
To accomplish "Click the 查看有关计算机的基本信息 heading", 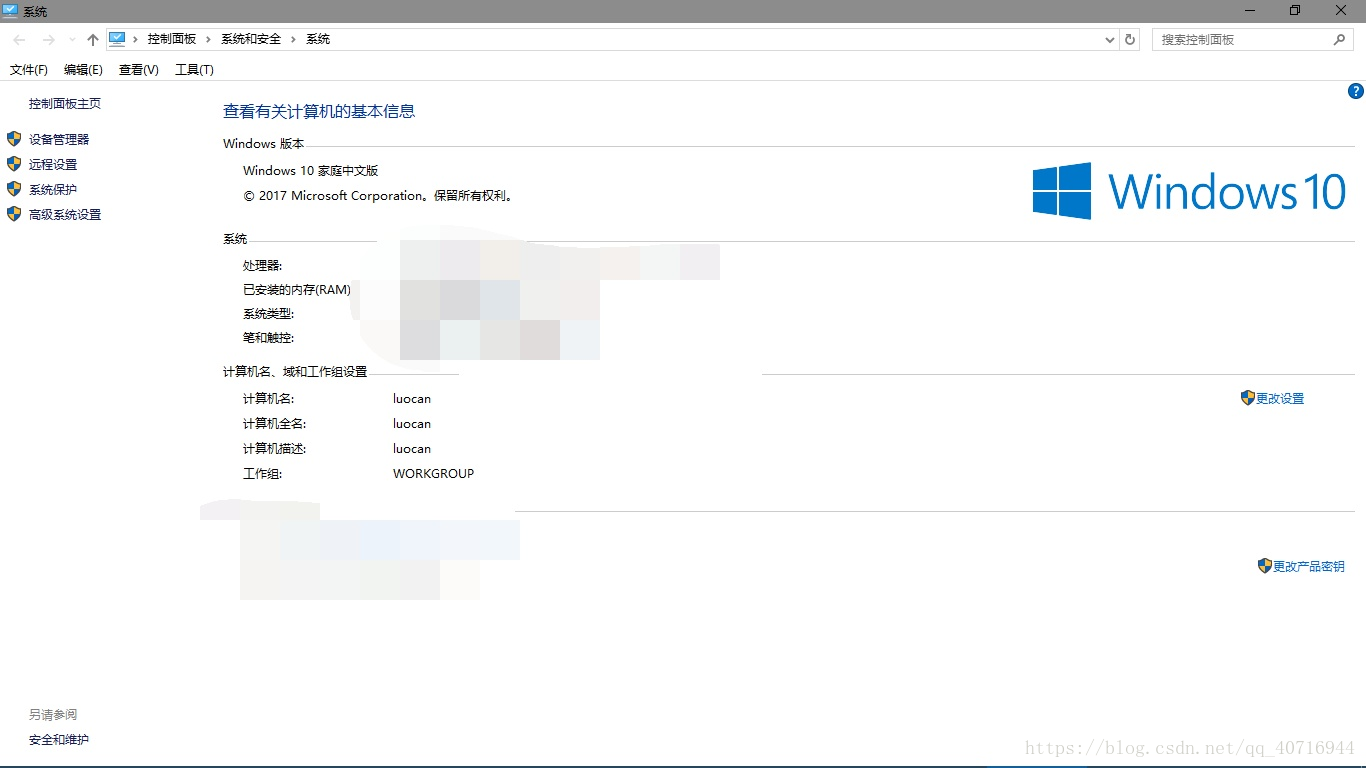I will point(319,112).
